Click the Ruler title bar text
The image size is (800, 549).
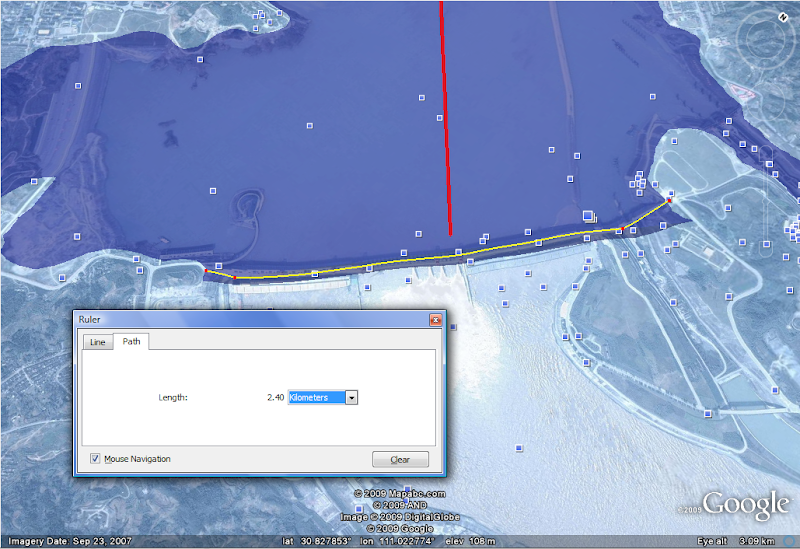(89, 319)
